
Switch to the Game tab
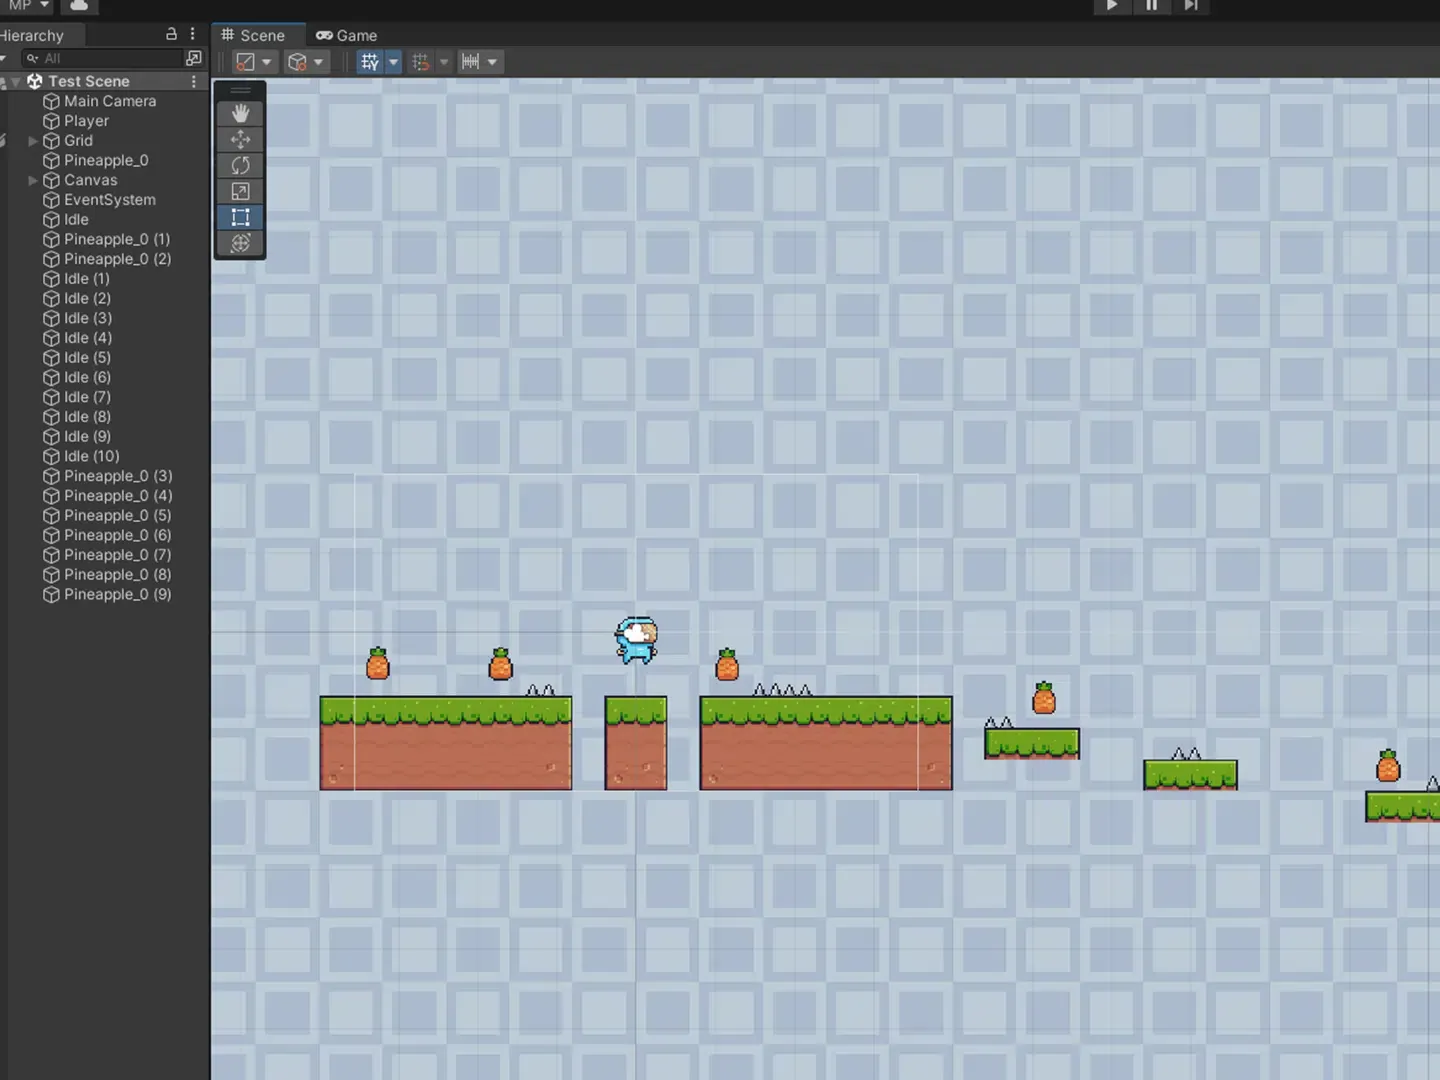[x=347, y=35]
